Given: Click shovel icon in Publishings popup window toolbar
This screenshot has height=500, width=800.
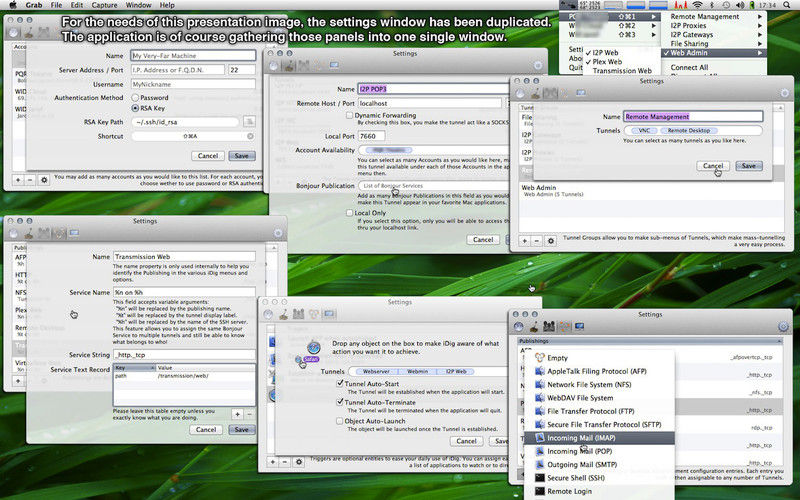Looking at the screenshot, I should point(534,327).
